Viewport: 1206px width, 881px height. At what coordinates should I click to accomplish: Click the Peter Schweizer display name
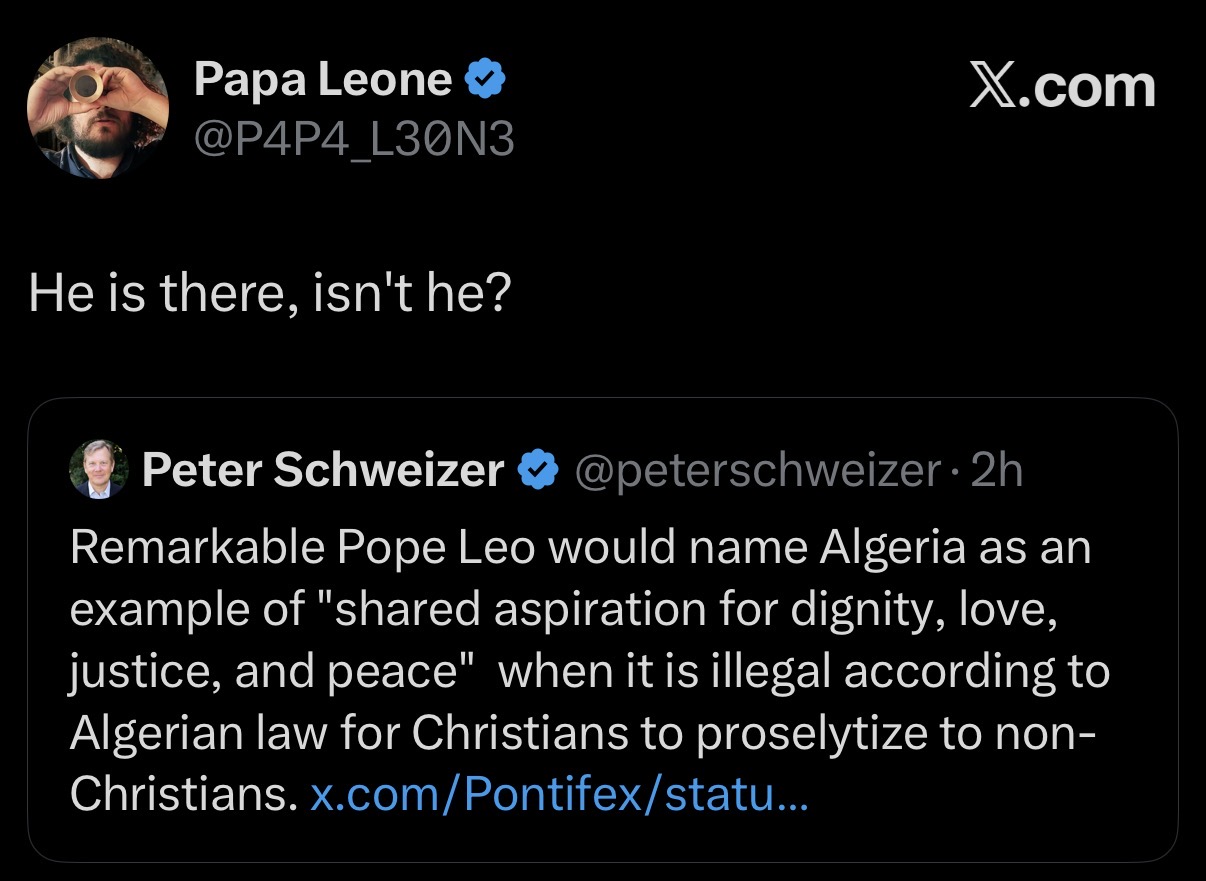click(323, 469)
